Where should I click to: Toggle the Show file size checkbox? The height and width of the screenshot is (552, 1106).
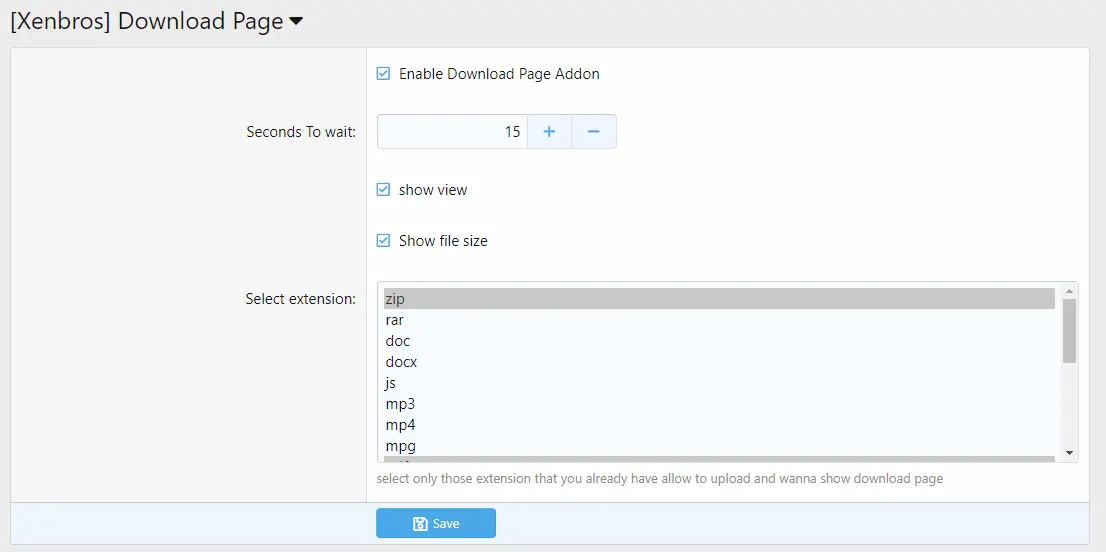pos(383,241)
